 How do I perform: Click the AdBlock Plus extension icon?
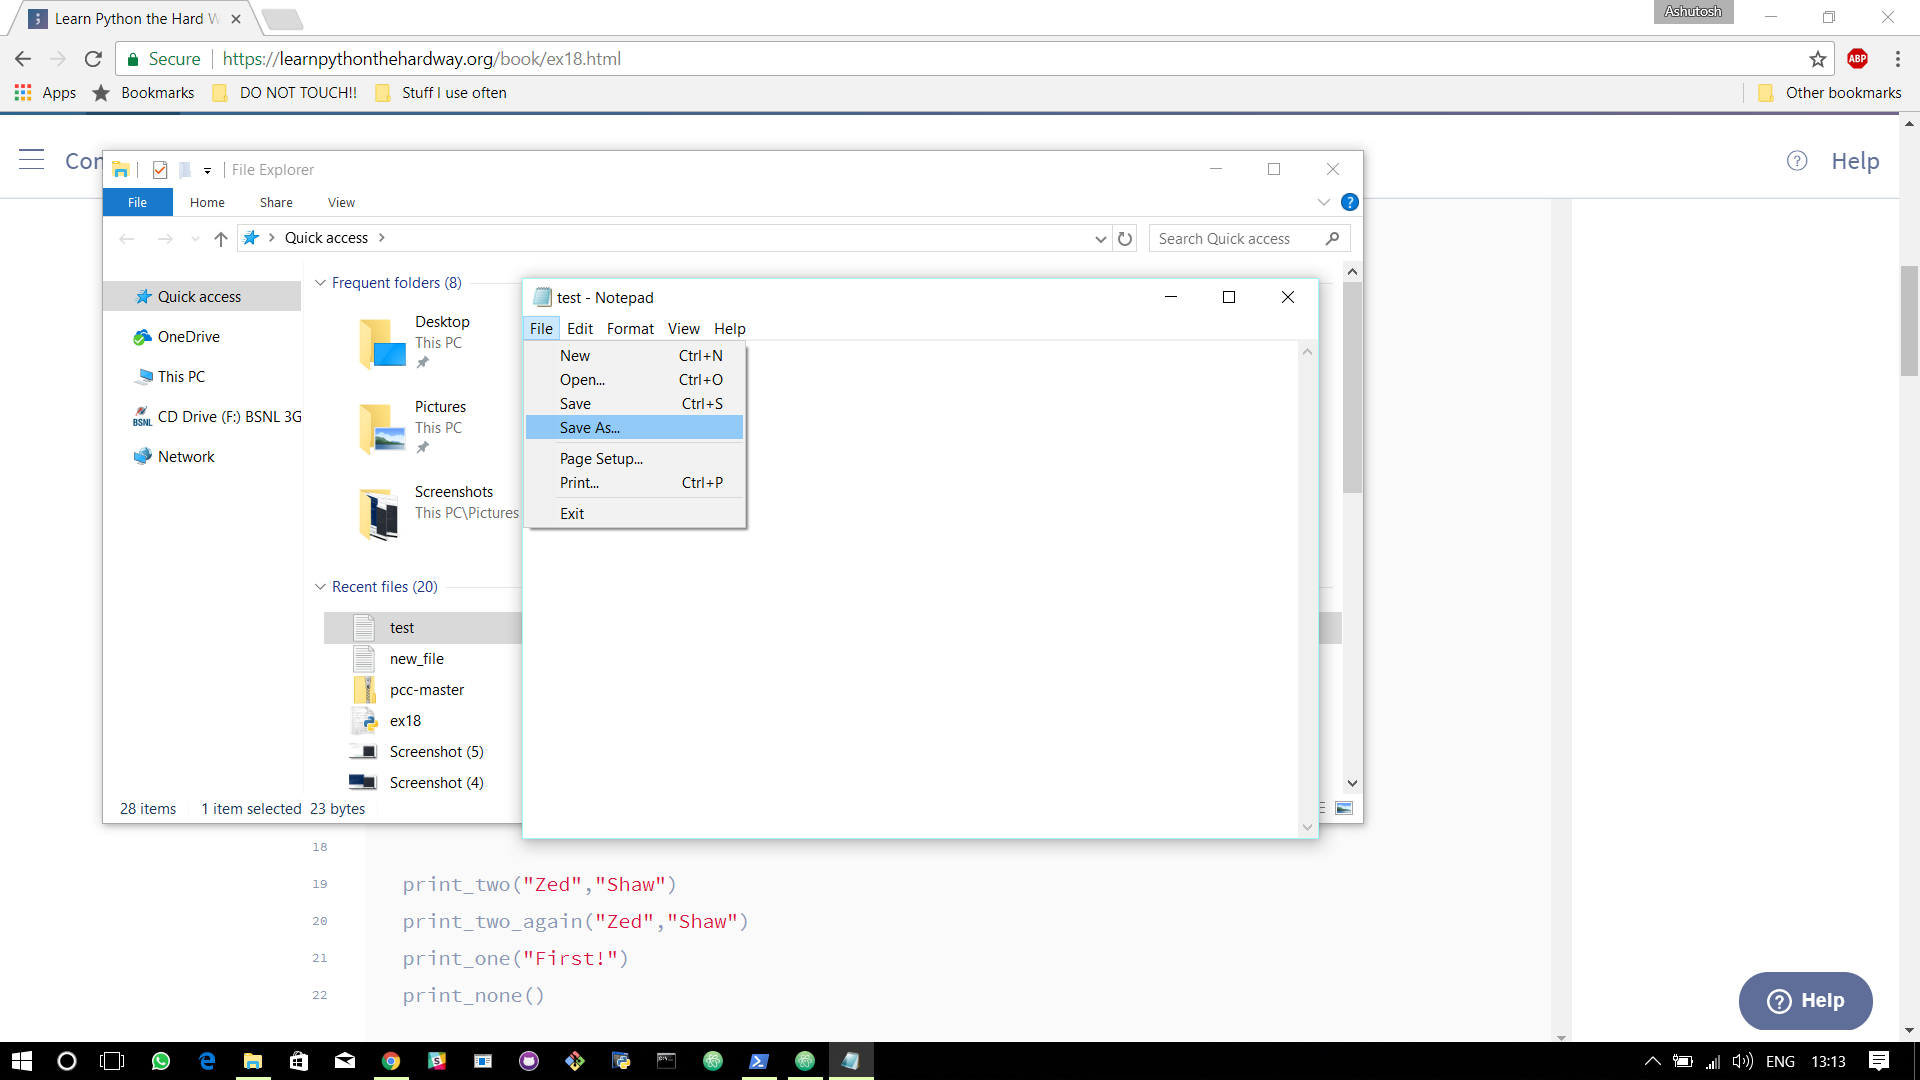coord(1857,59)
